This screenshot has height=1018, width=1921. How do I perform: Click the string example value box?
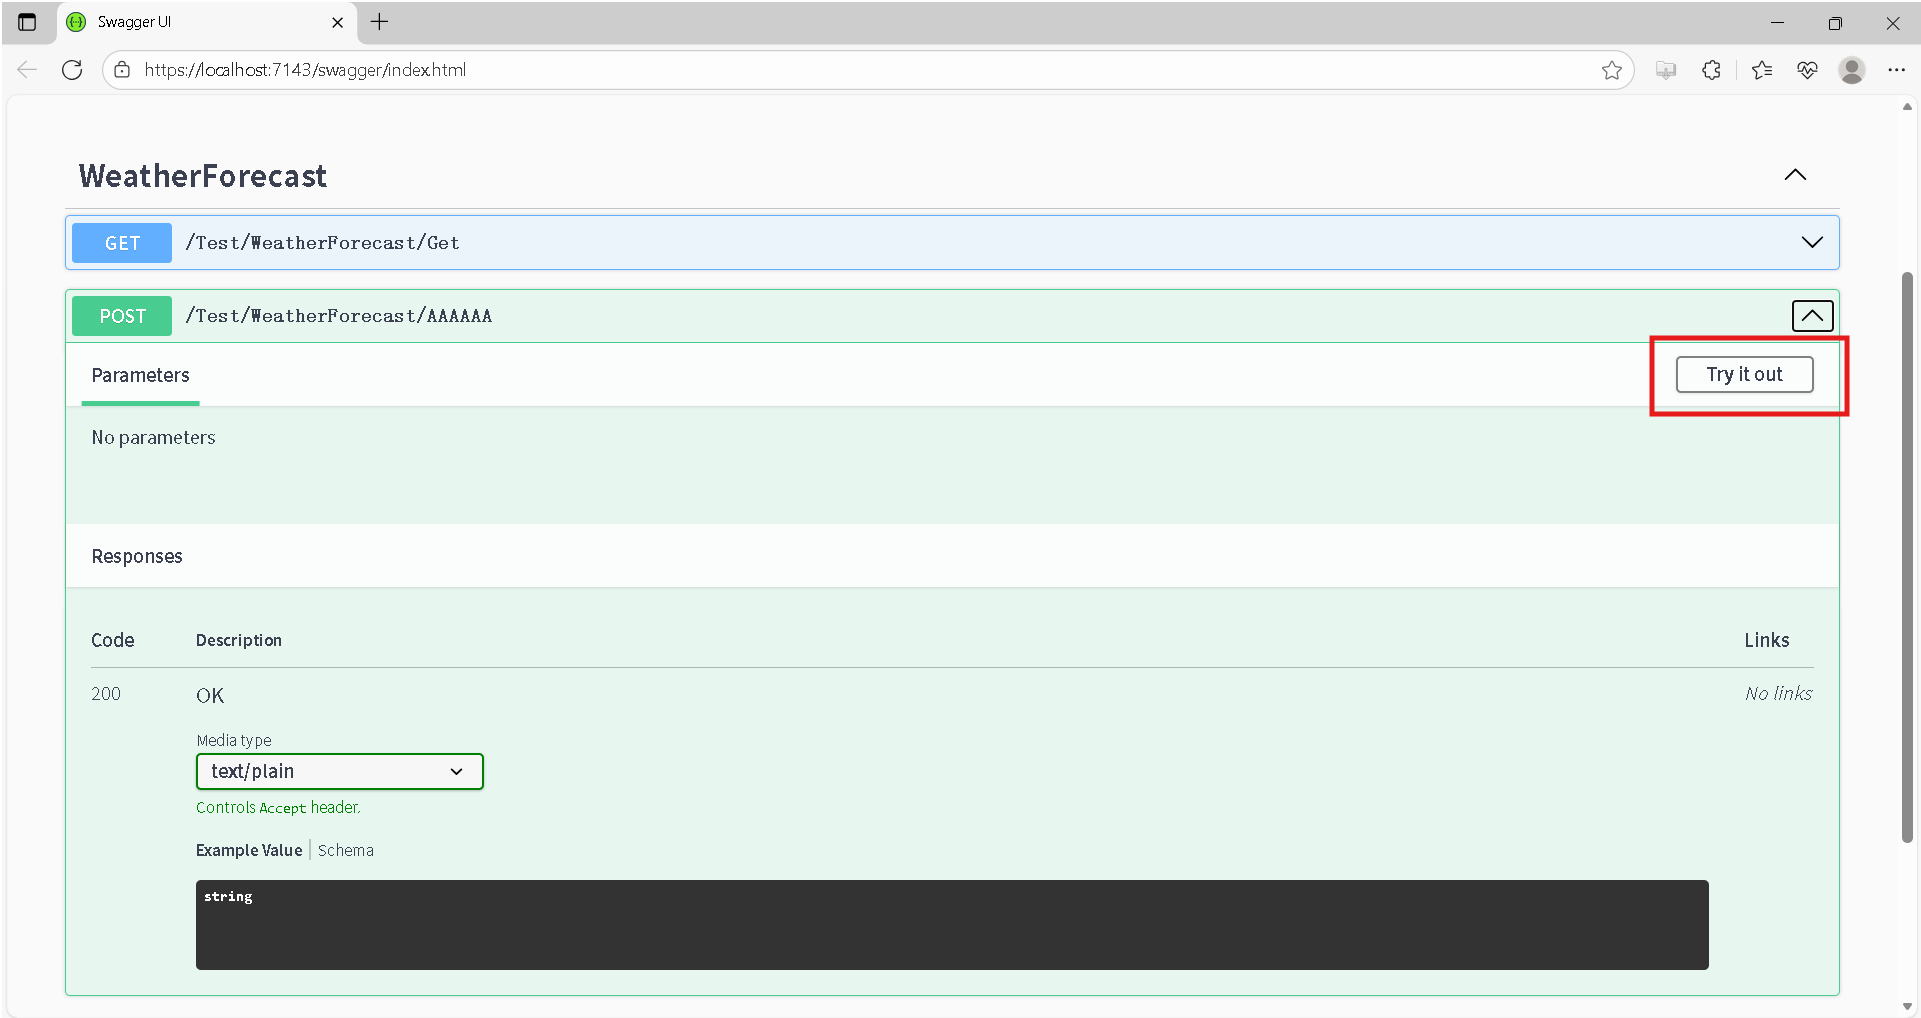click(952, 925)
